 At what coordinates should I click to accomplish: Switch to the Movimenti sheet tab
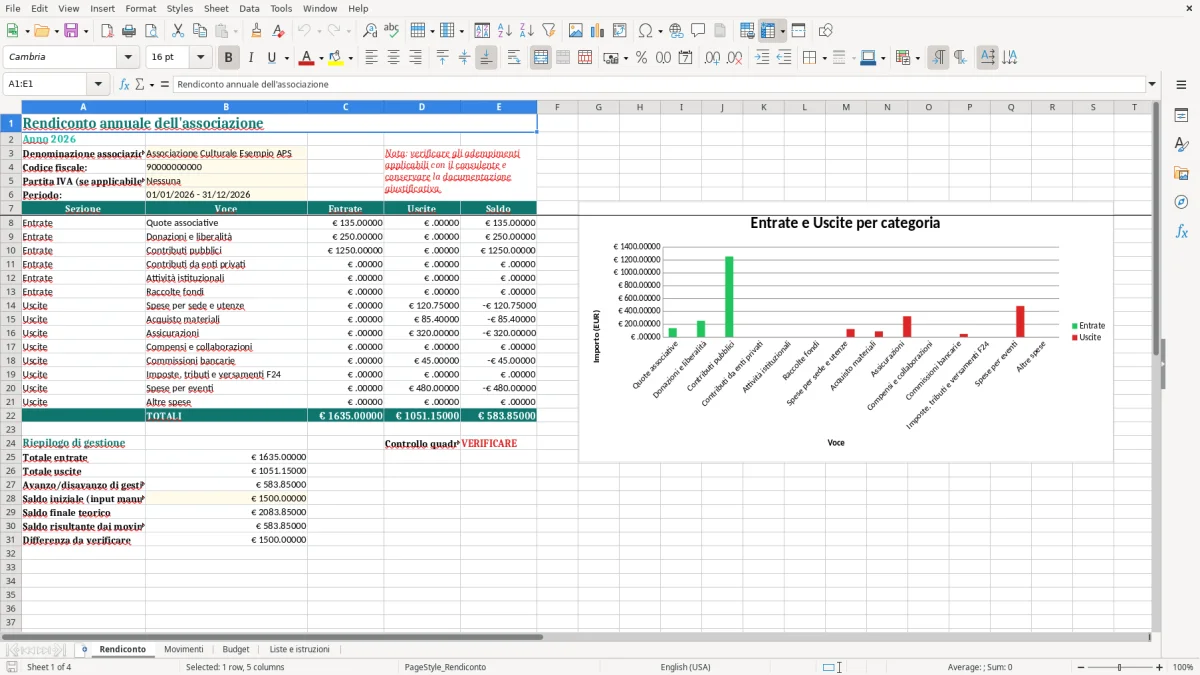[183, 650]
